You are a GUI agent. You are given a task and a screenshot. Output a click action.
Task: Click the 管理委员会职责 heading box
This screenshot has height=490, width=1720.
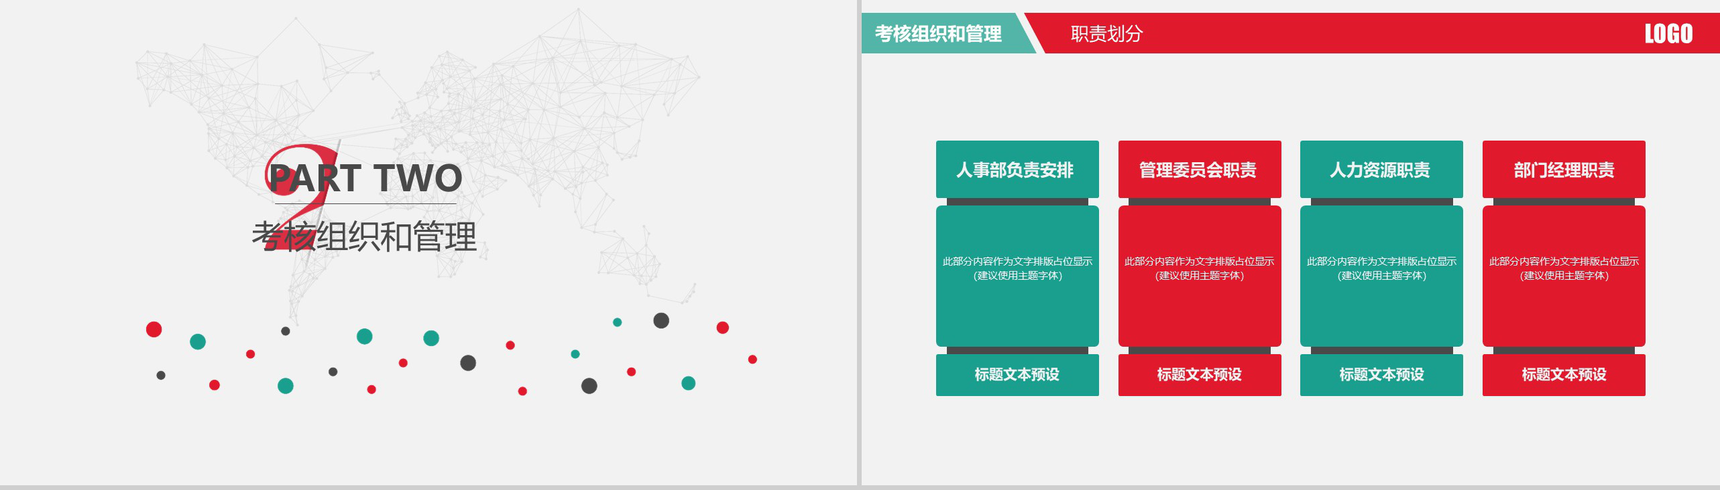[1198, 170]
